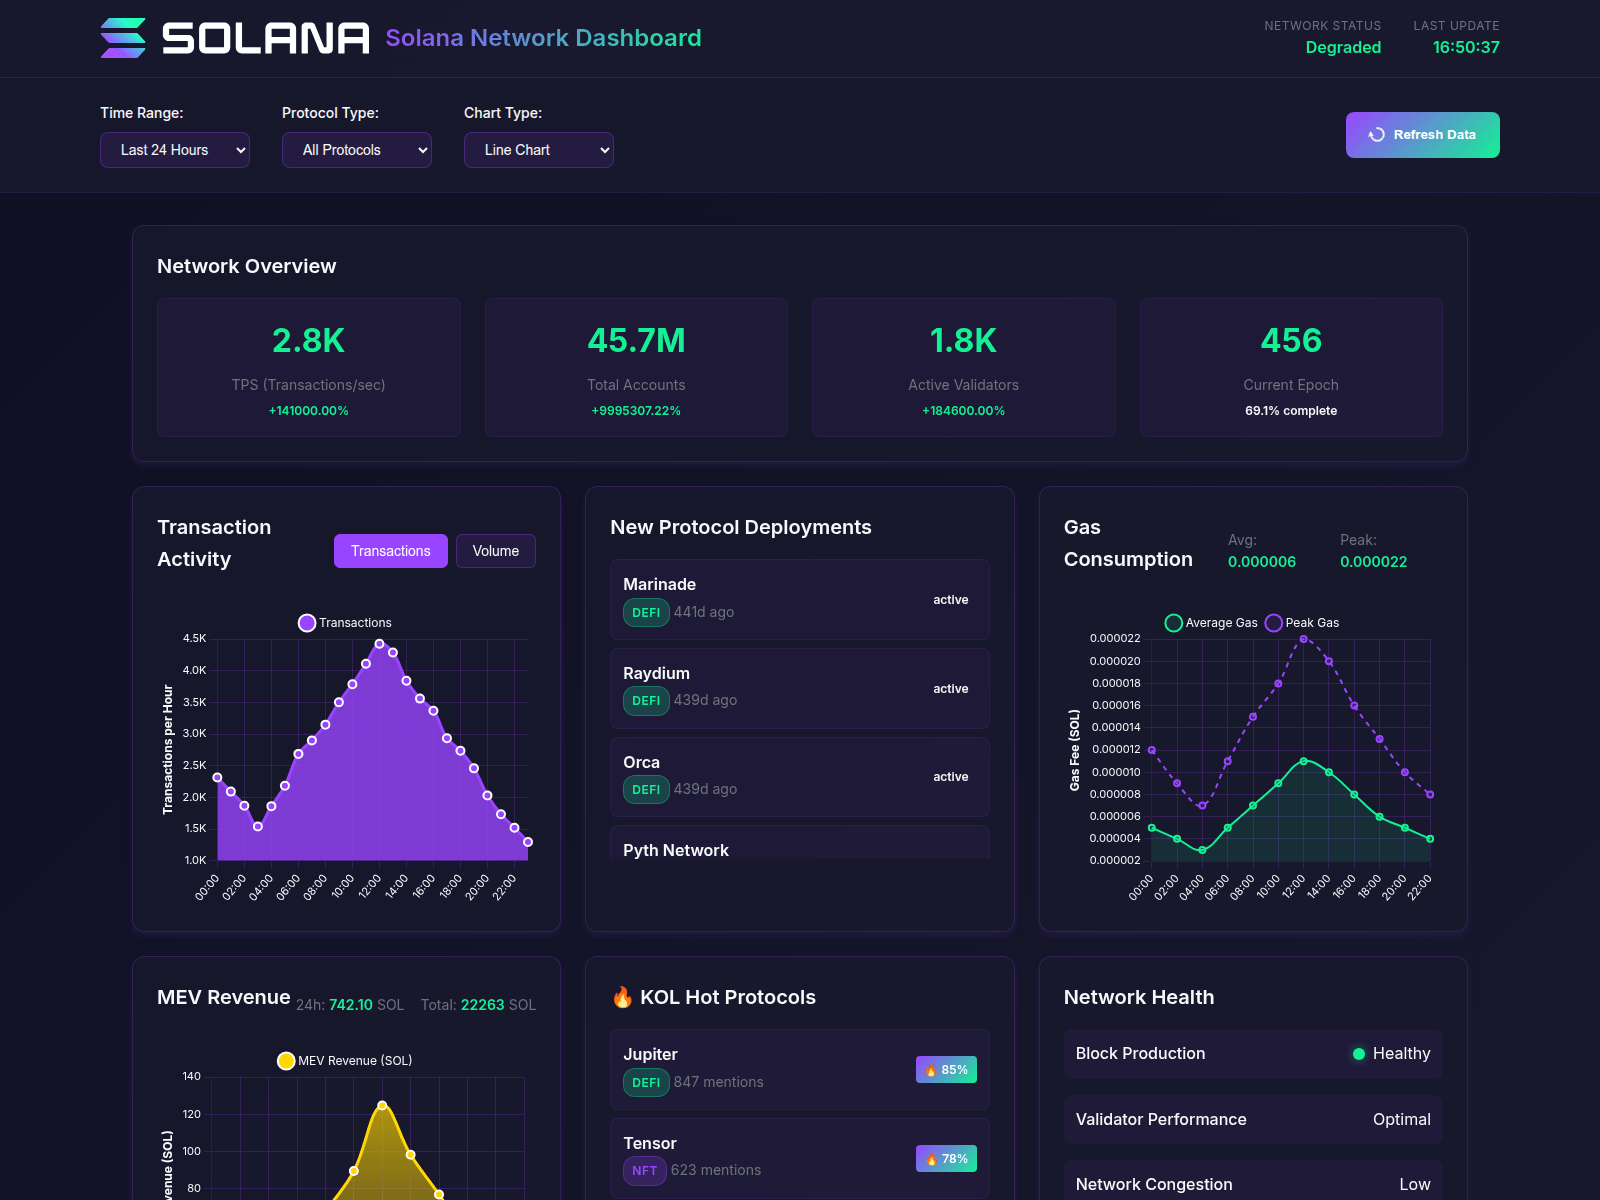Toggle the Transactions legend marker
This screenshot has height=1200, width=1600.
tap(307, 623)
